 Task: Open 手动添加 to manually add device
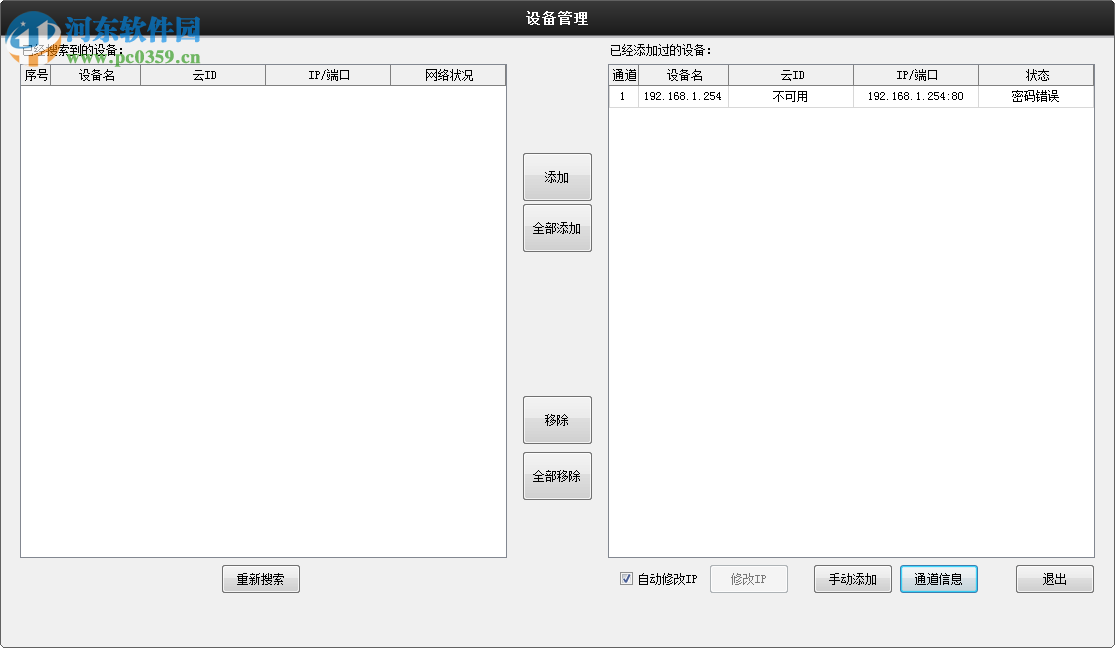[852, 578]
